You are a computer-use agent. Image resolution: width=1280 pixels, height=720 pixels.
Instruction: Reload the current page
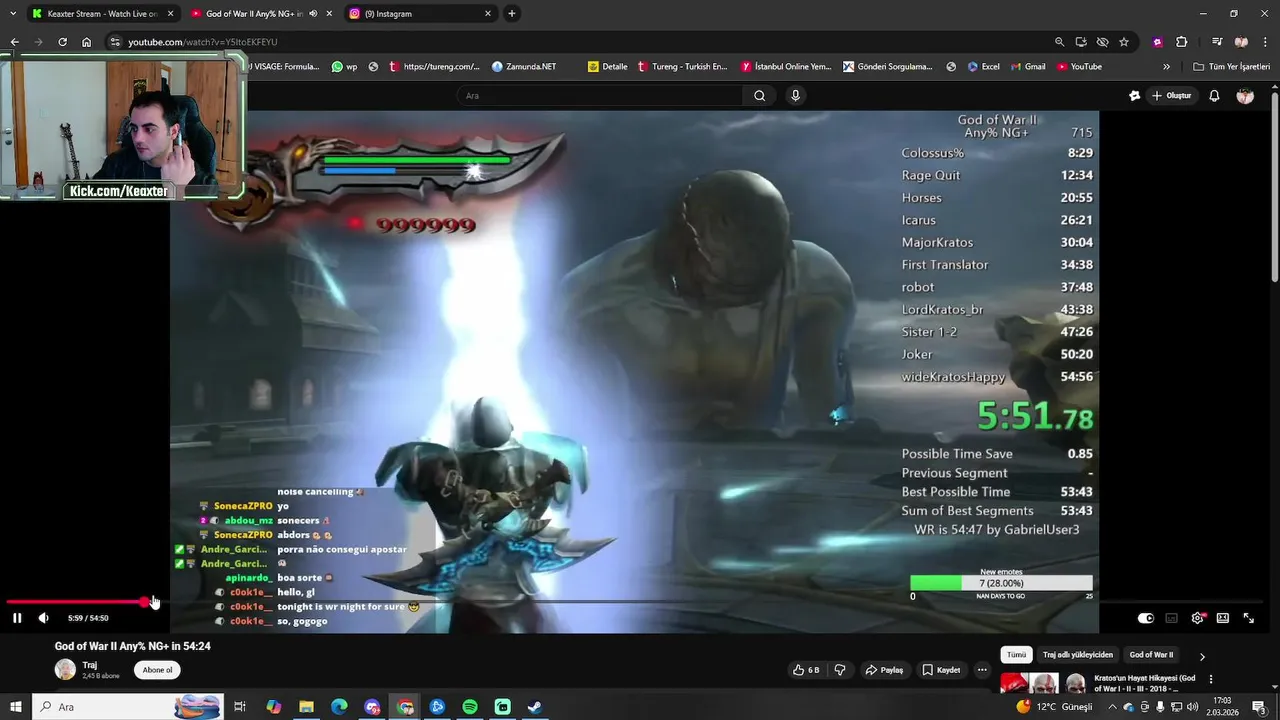[62, 42]
